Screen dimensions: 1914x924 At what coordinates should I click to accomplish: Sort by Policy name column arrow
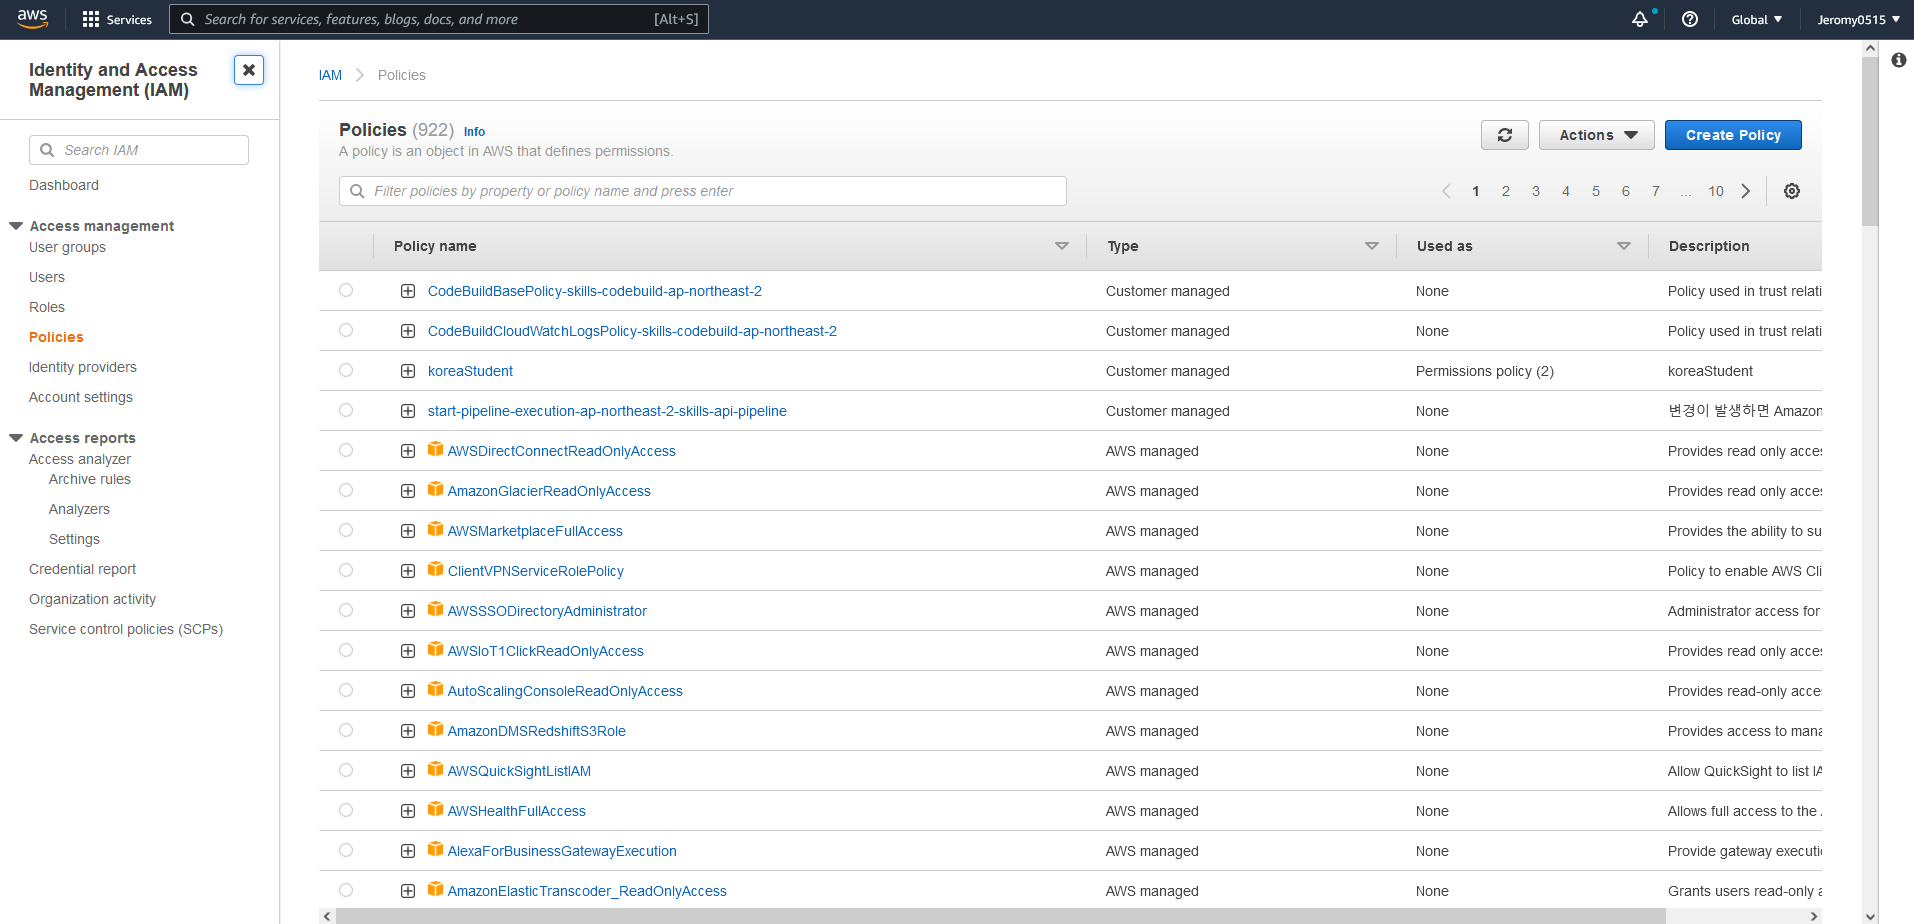[x=1062, y=246]
